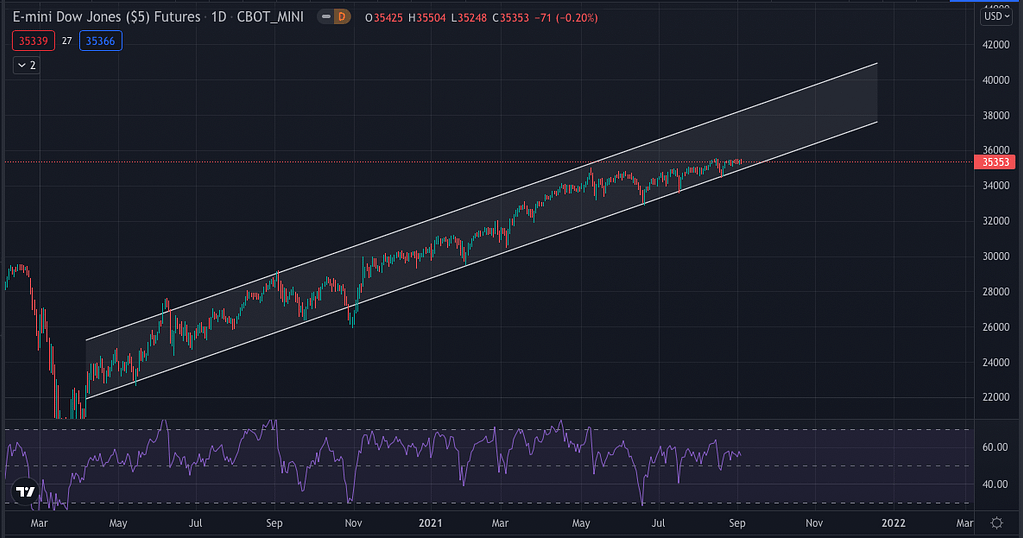Click the 40000 price axis label
This screenshot has width=1023, height=538.
(x=996, y=80)
